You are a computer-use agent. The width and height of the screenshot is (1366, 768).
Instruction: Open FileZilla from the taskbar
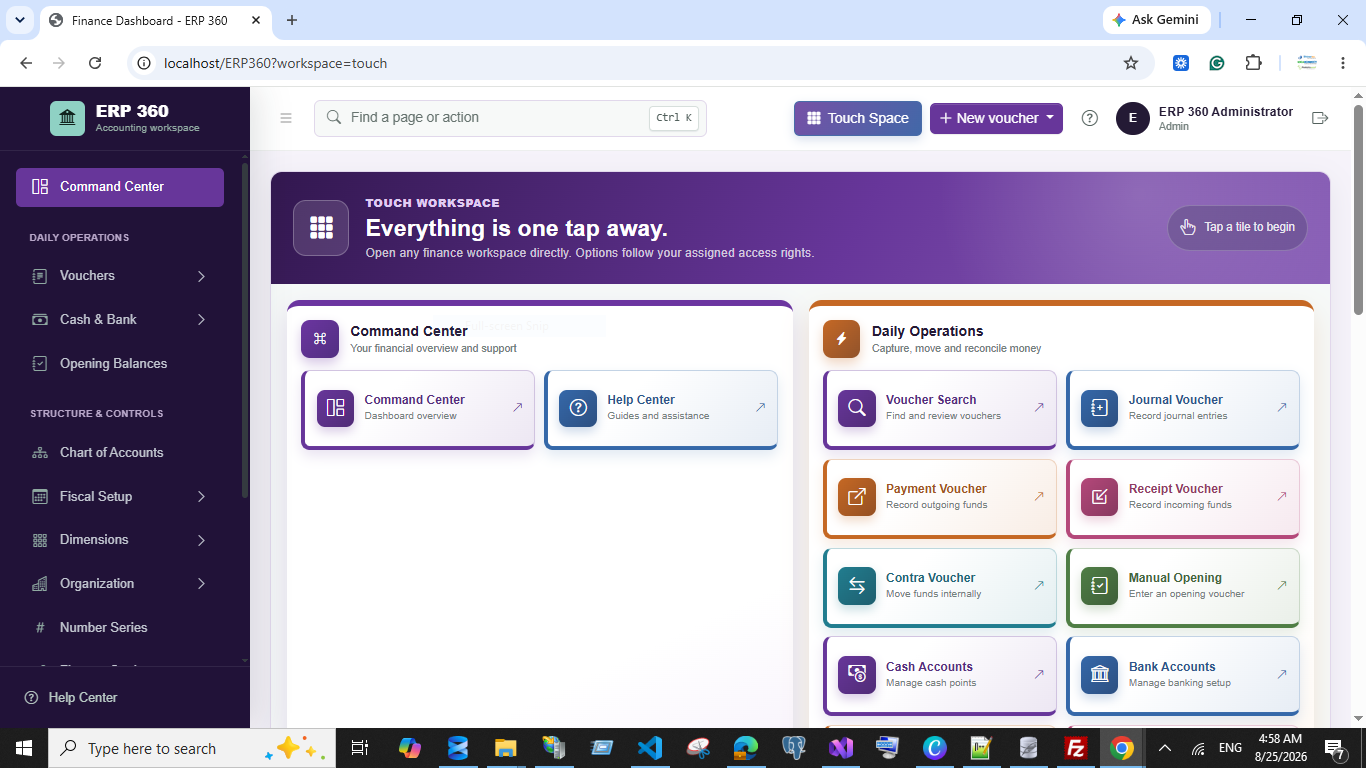(x=1076, y=748)
